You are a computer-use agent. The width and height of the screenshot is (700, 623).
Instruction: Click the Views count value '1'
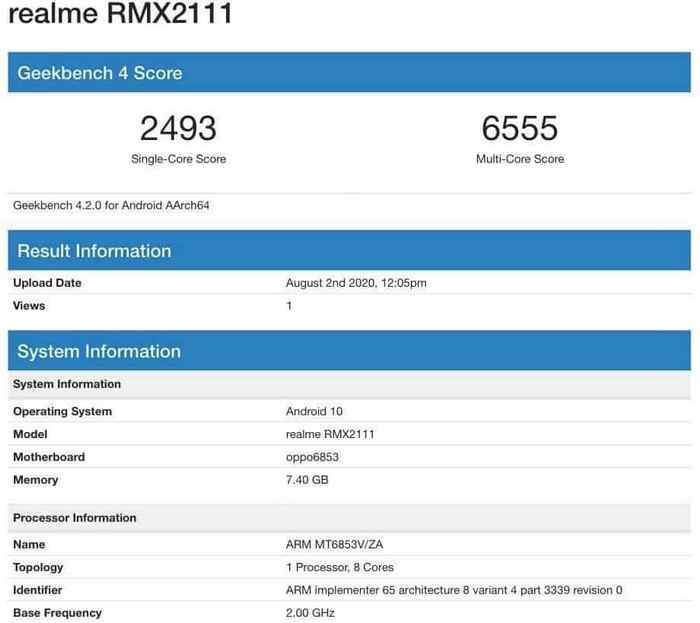coord(289,306)
